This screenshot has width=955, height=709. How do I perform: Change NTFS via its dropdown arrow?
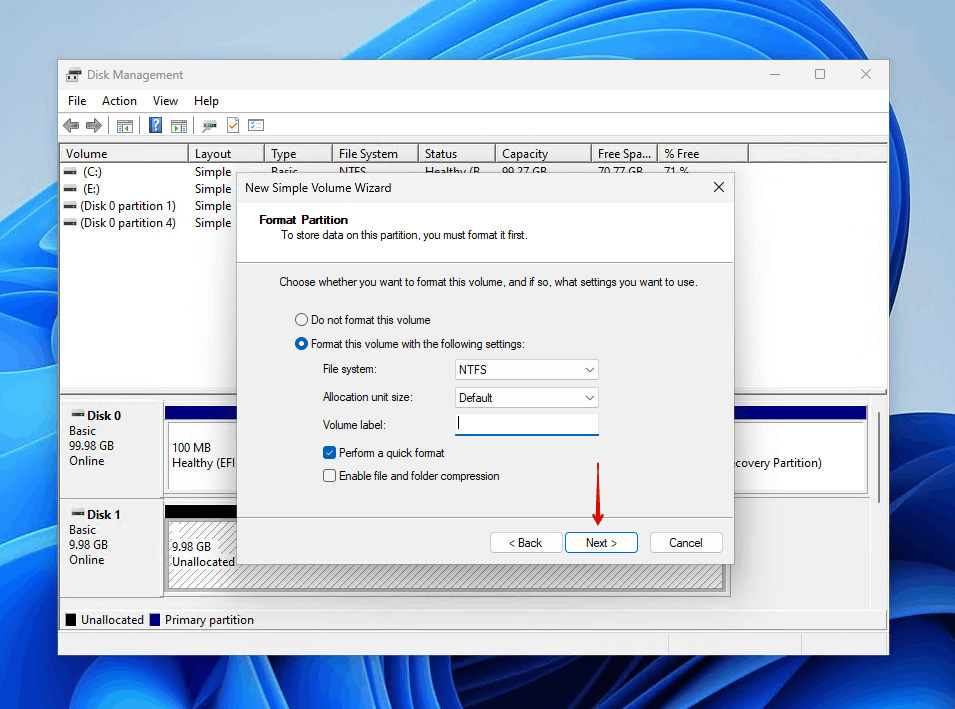coord(588,369)
